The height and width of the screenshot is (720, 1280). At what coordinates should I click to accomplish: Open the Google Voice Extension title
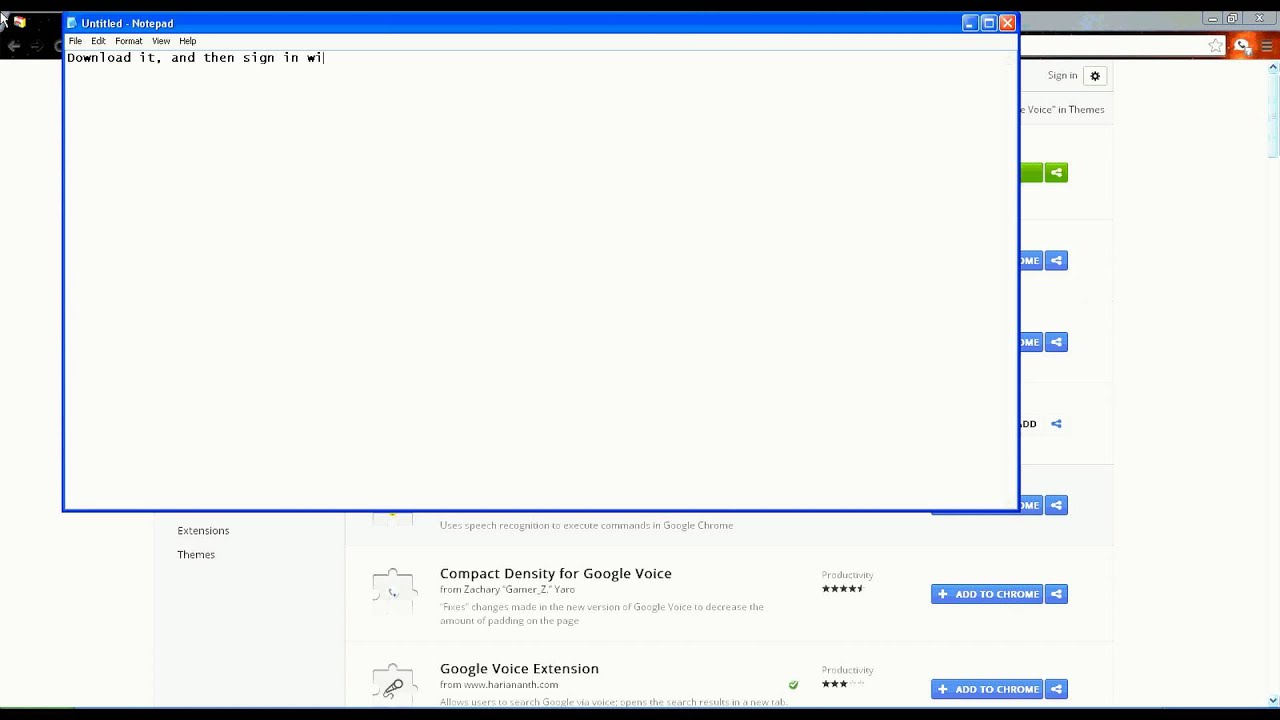click(x=519, y=669)
